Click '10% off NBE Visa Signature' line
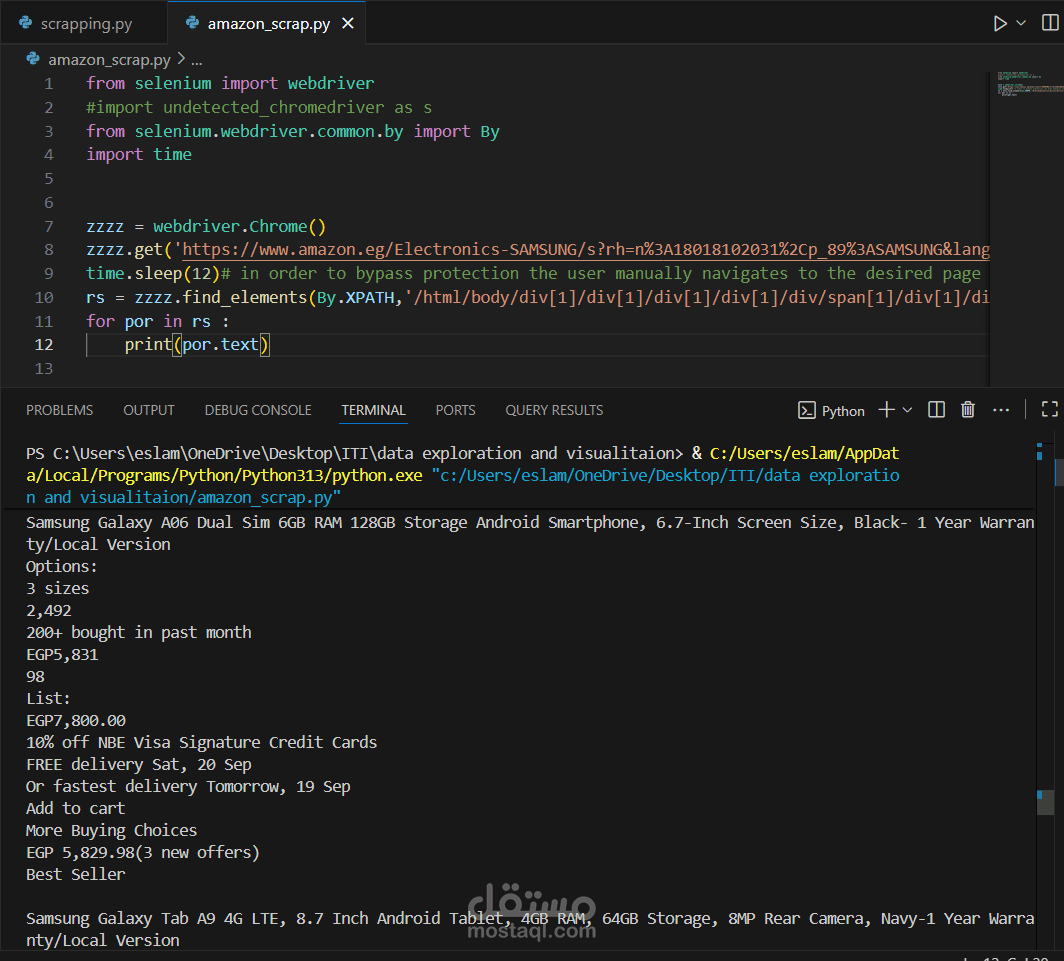Viewport: 1064px width, 961px height. click(202, 742)
